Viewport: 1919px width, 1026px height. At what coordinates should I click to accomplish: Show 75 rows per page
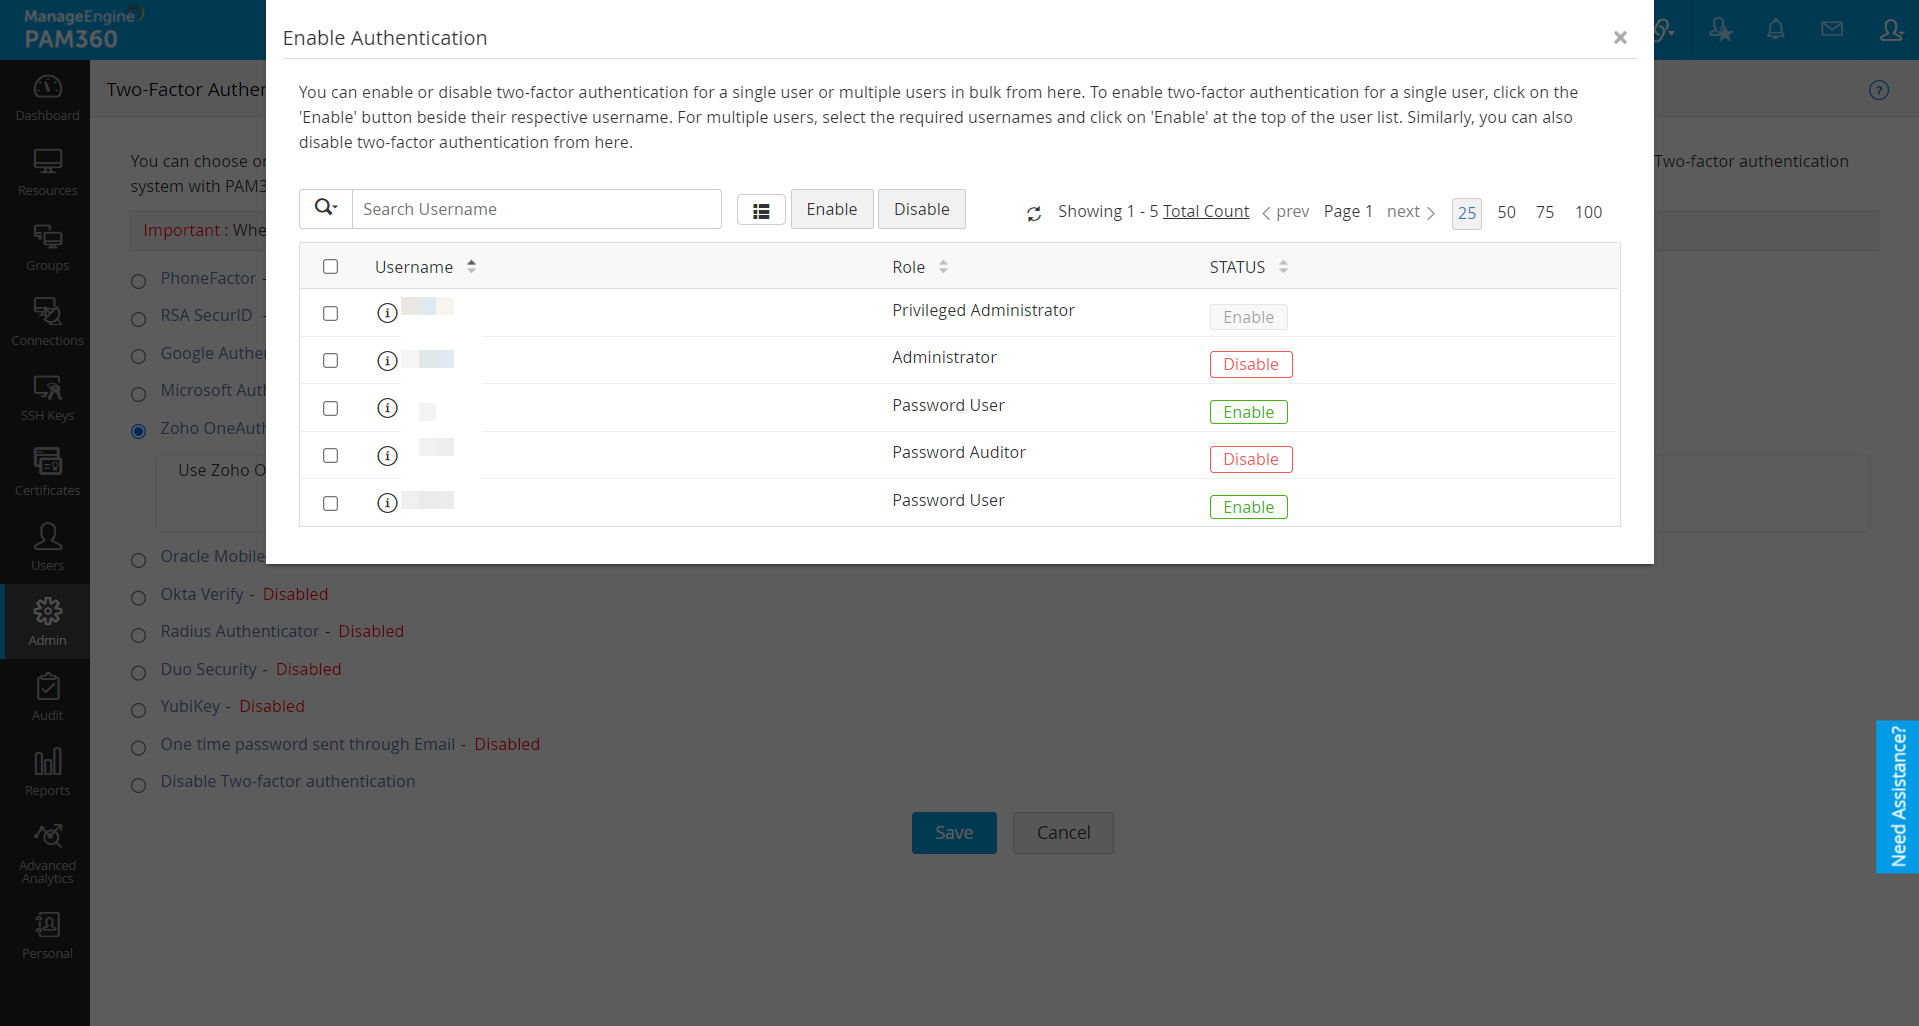(x=1545, y=212)
